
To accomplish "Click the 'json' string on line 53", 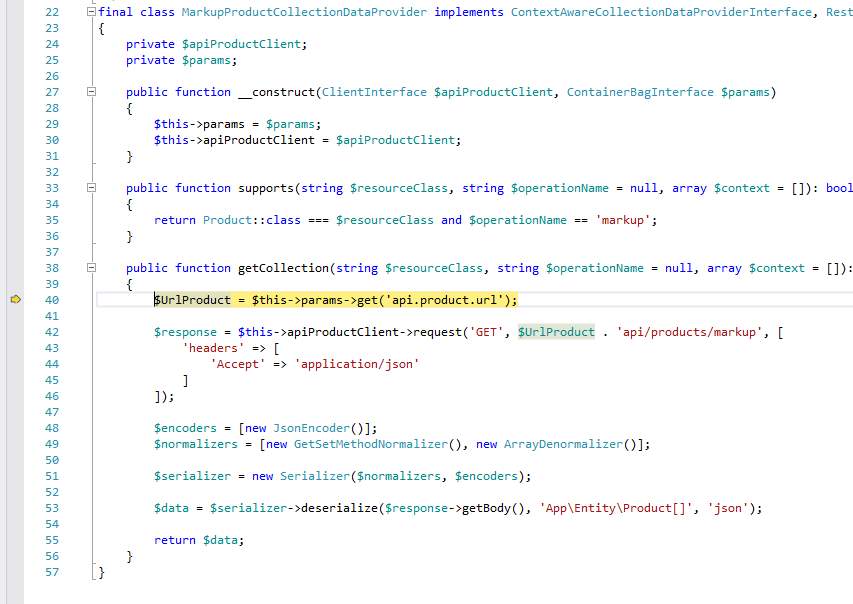I will point(728,508).
